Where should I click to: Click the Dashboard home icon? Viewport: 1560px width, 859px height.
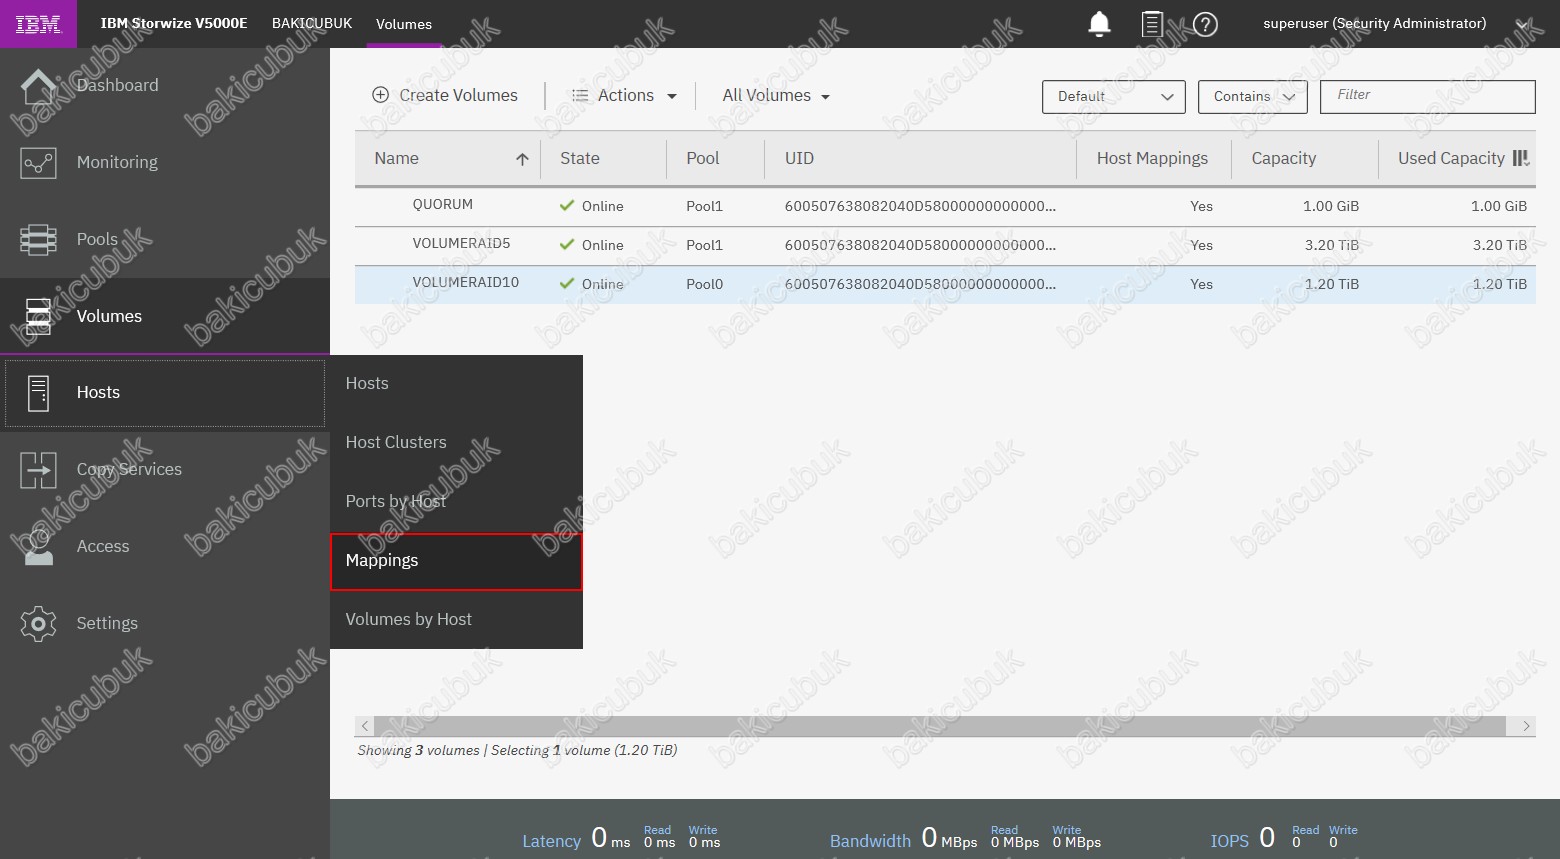(38, 86)
